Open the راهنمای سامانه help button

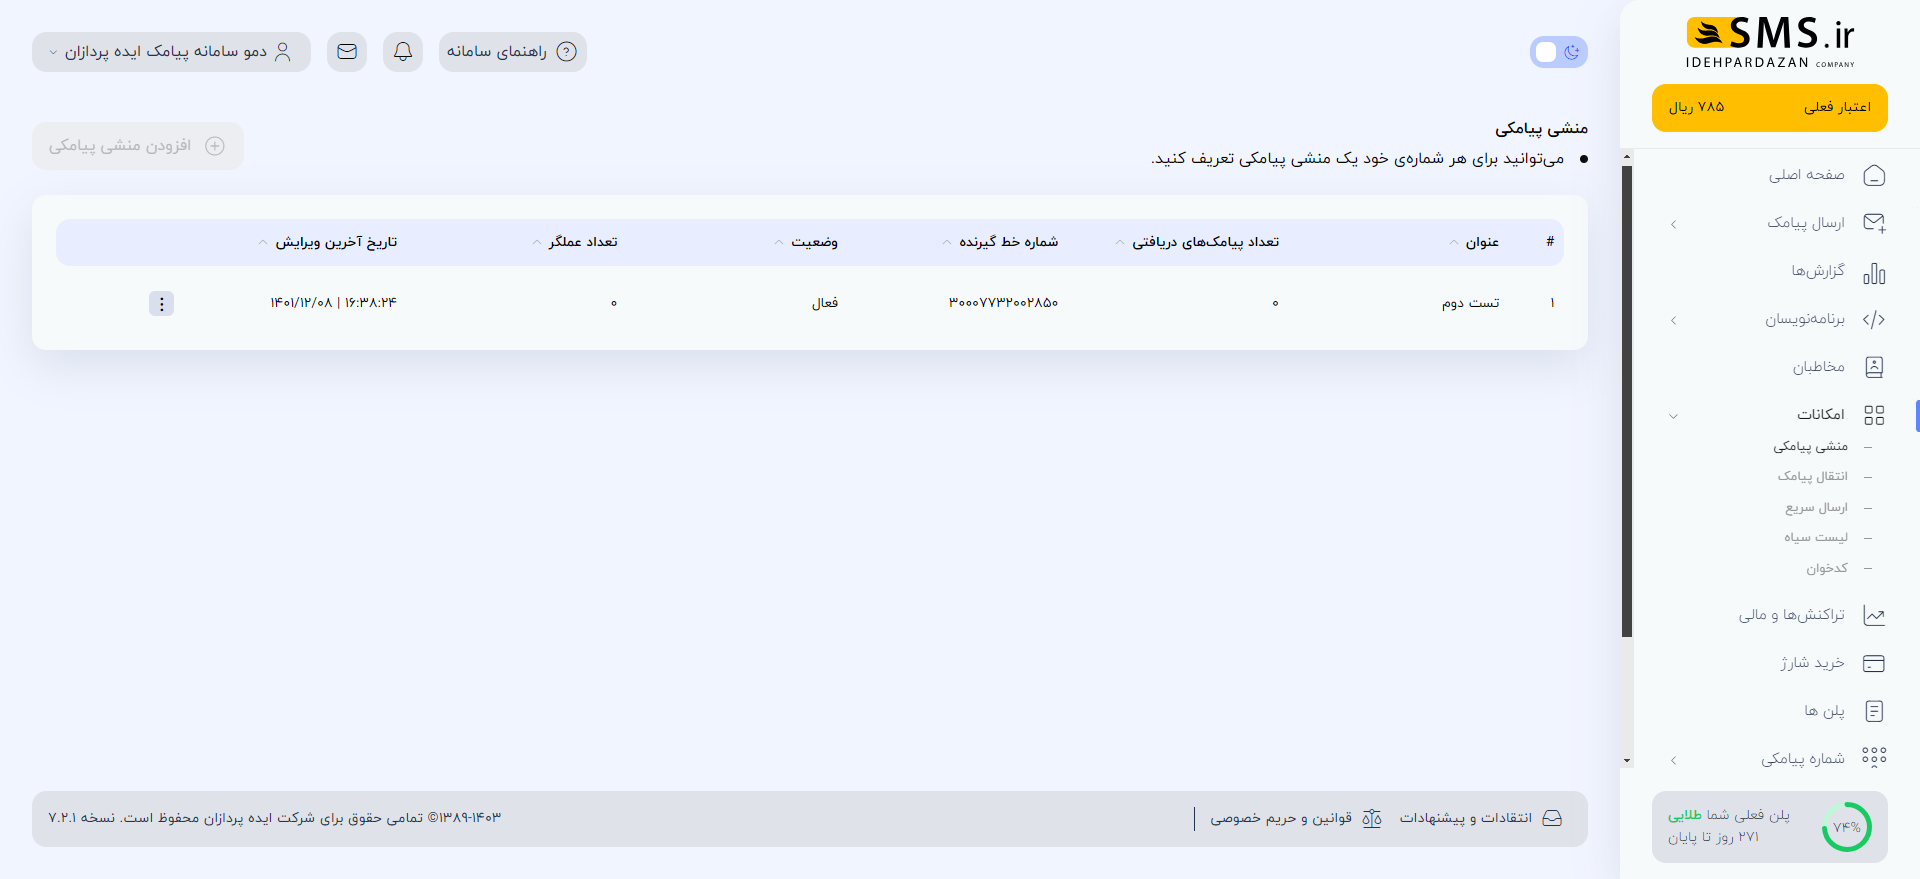(x=512, y=52)
